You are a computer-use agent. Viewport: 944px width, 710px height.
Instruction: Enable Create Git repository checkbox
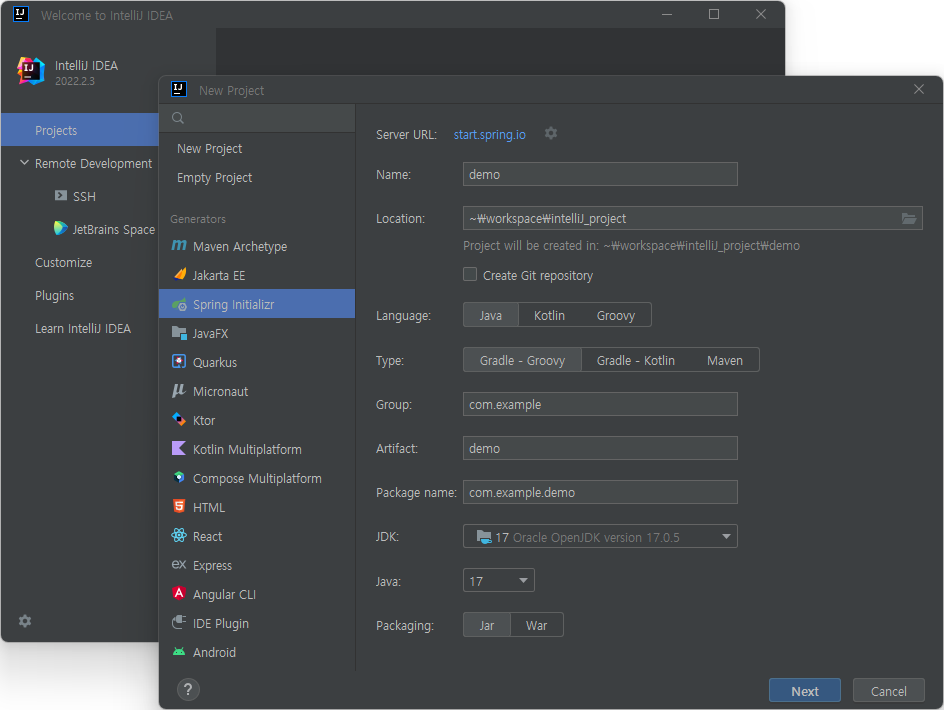470,275
